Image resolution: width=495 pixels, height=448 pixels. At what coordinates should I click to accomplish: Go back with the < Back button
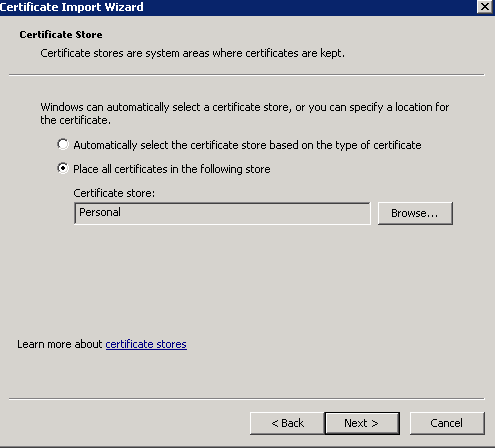[287, 423]
